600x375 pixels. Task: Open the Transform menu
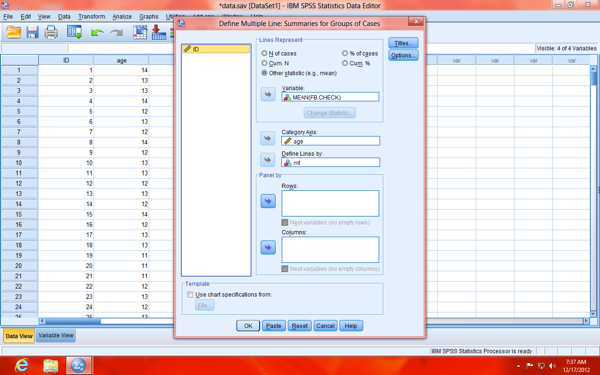click(x=91, y=16)
